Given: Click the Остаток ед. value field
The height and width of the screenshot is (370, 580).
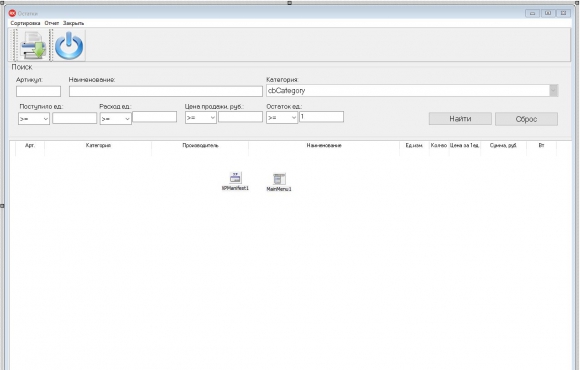Looking at the screenshot, I should [x=321, y=117].
